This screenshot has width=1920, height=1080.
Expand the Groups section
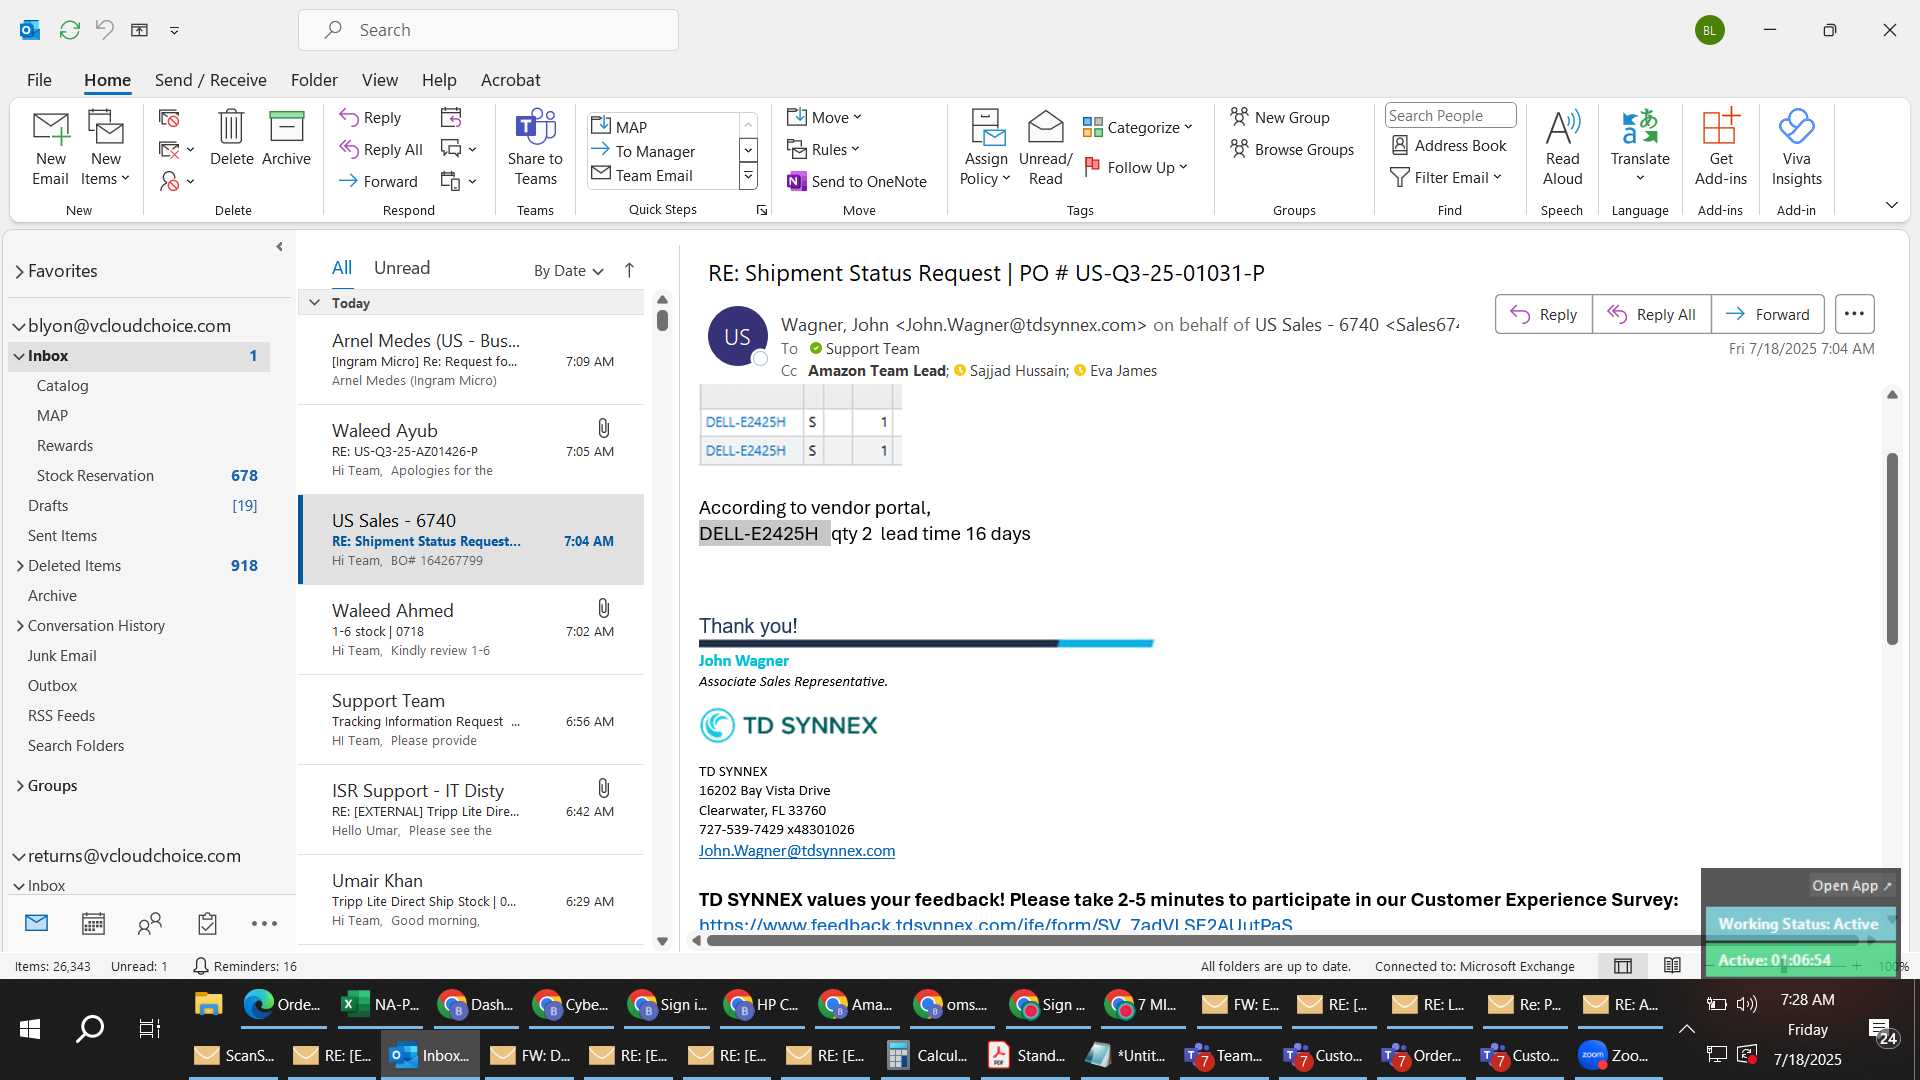coord(20,786)
